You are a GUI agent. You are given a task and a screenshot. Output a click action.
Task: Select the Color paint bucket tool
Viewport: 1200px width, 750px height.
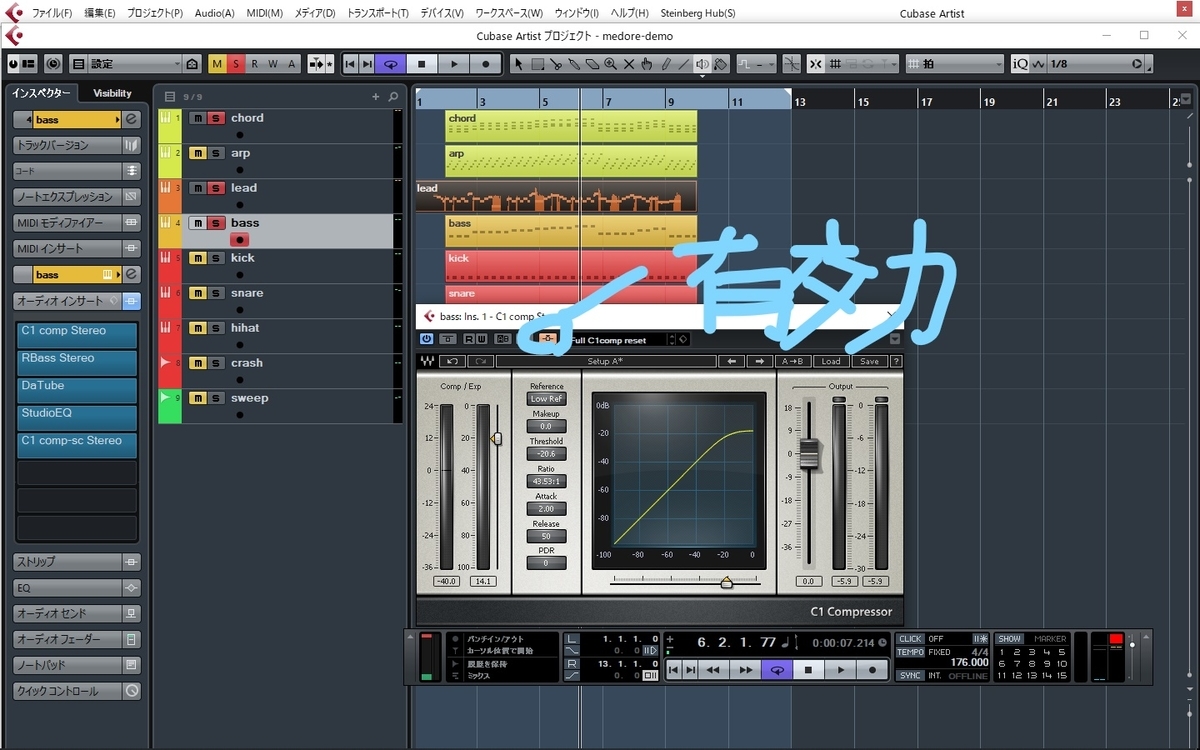720,64
